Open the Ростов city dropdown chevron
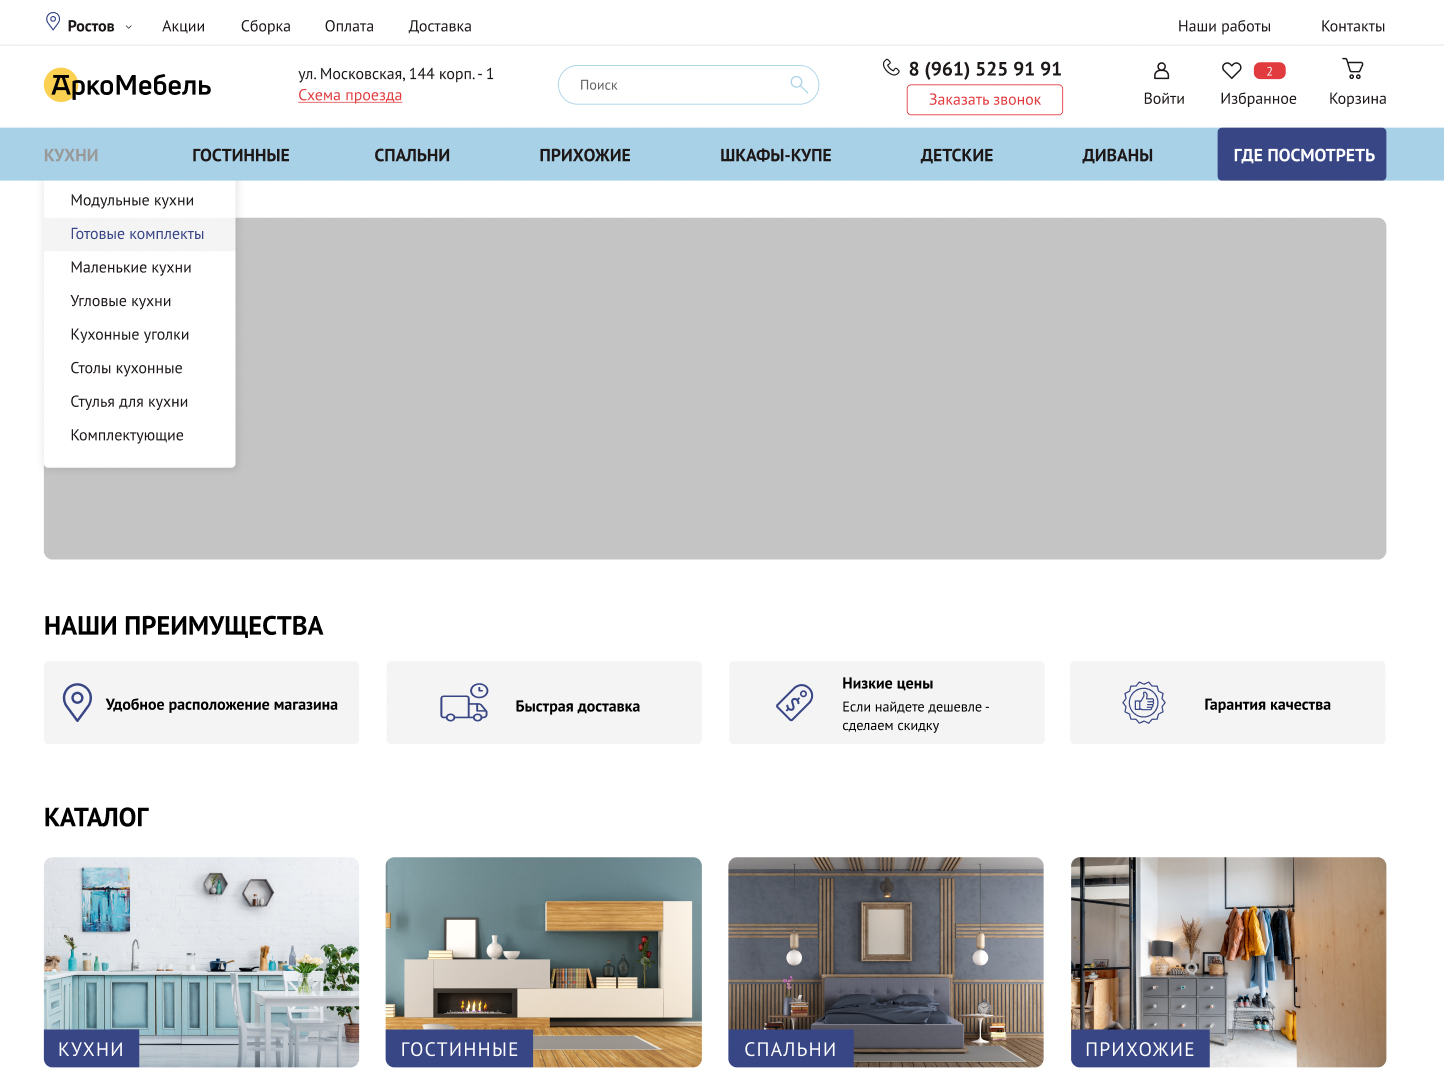Viewport: 1444px width, 1084px height. (128, 27)
